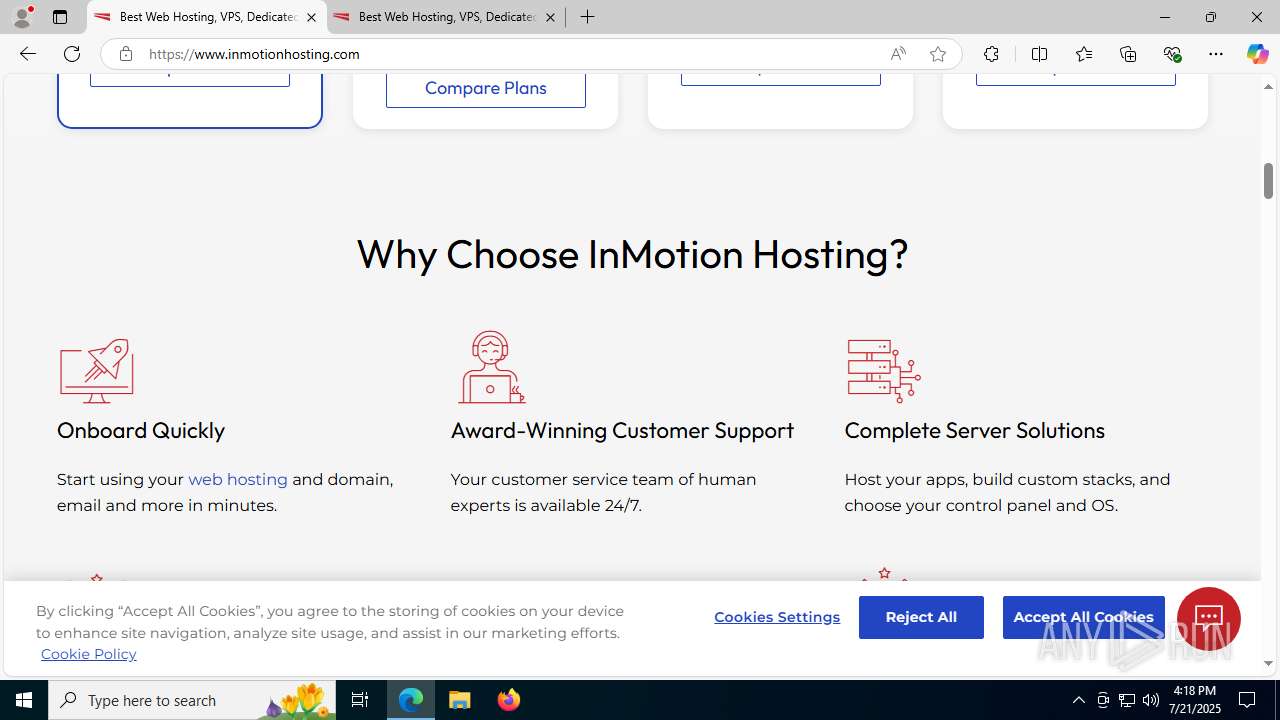Click Award-Winning Customer Support heading
Image resolution: width=1280 pixels, height=720 pixels.
pyautogui.click(x=622, y=430)
